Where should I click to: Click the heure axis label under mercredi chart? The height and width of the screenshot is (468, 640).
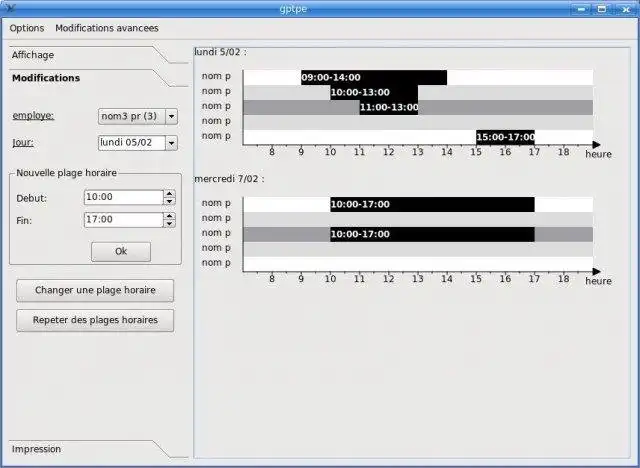598,281
